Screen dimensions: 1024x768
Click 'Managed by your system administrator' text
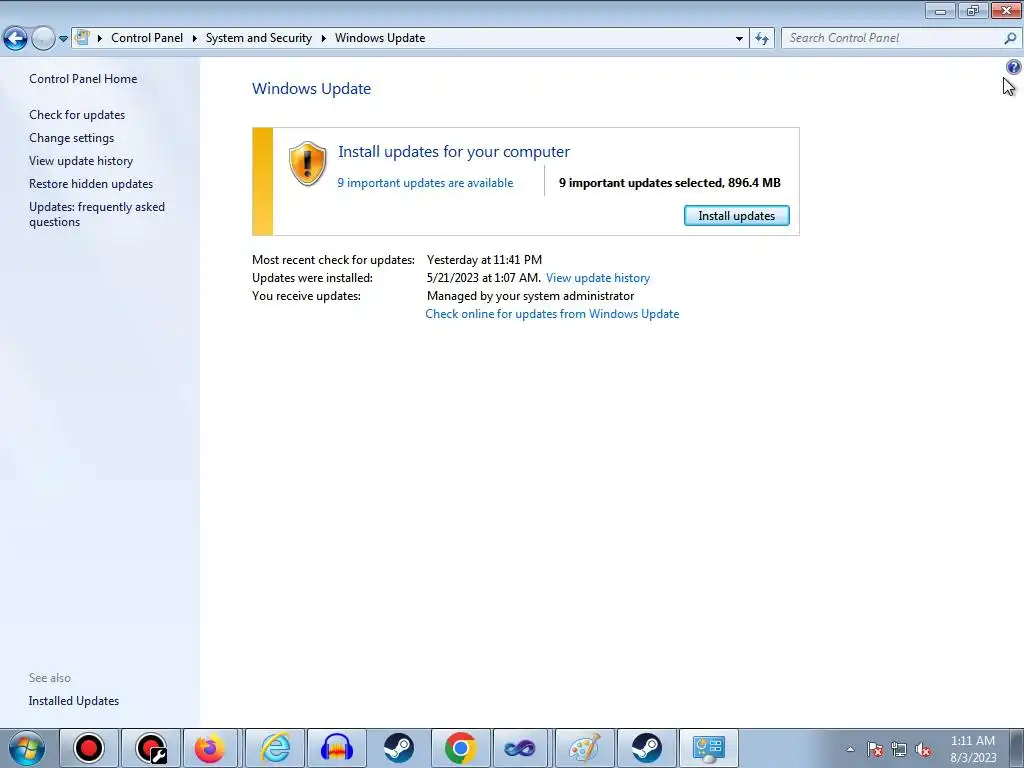(x=530, y=296)
